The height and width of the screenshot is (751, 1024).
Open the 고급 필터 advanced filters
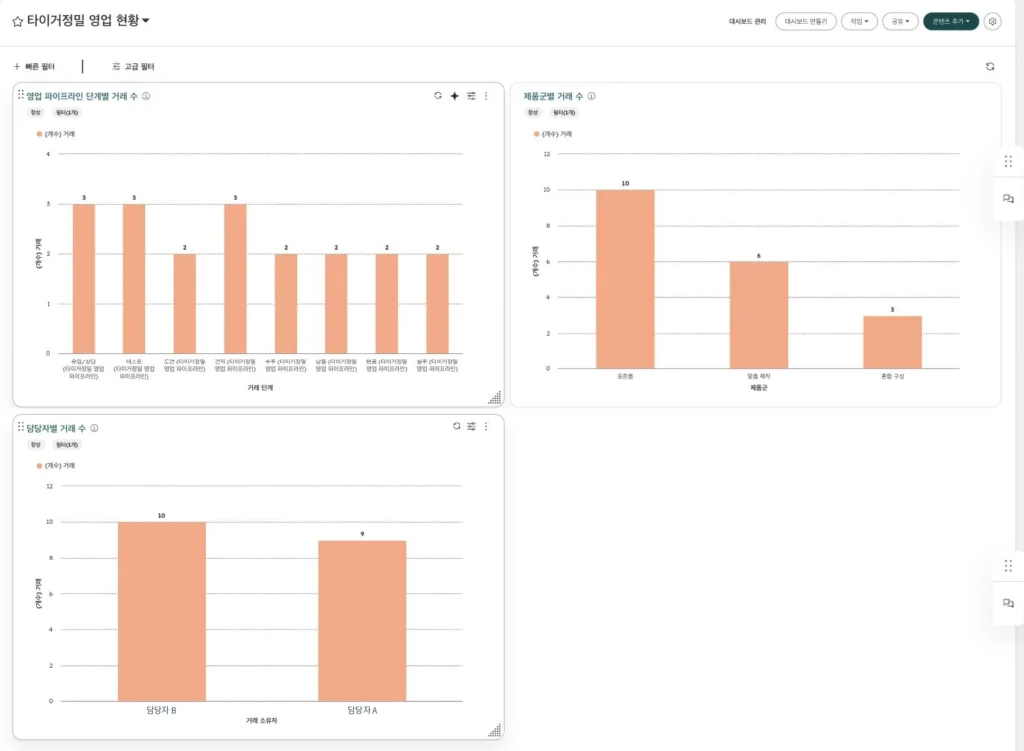pos(133,67)
